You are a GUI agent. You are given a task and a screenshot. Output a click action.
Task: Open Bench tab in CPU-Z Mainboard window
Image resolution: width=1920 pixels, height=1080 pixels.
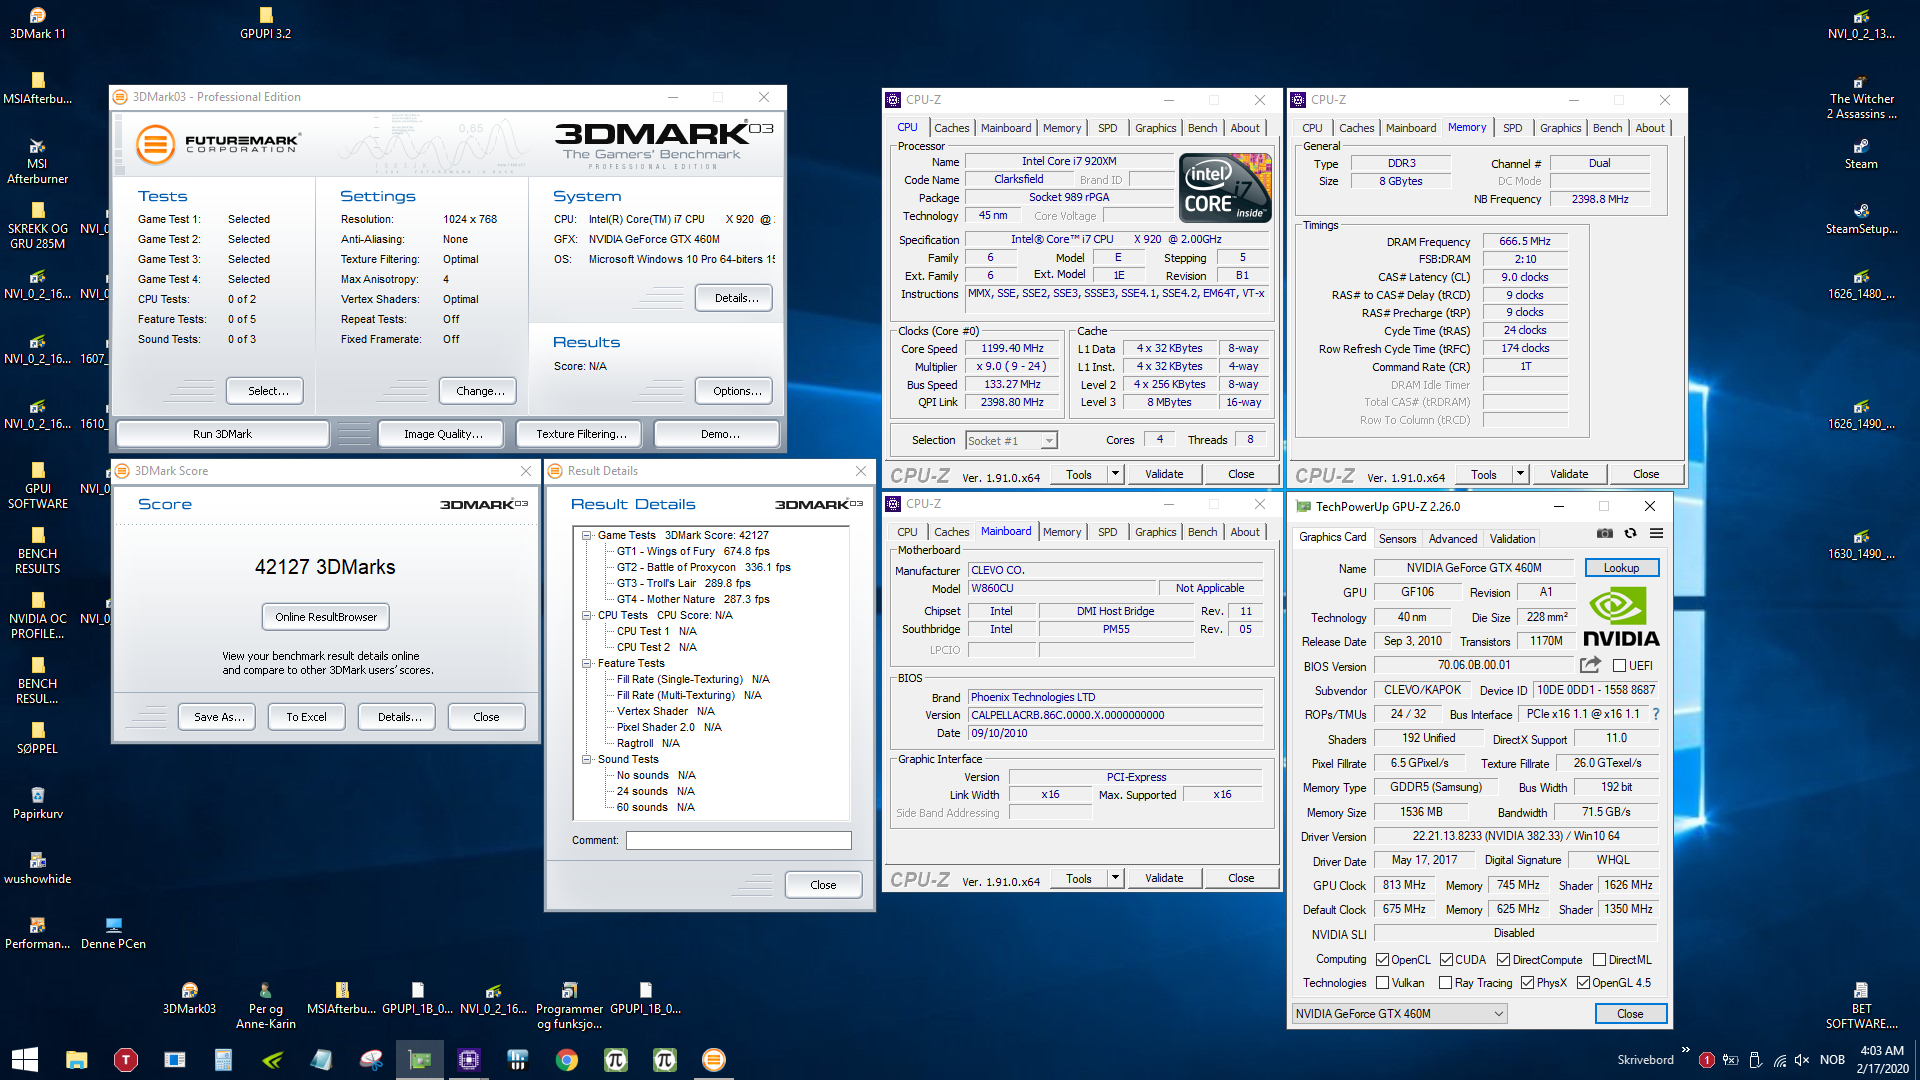coord(1202,532)
